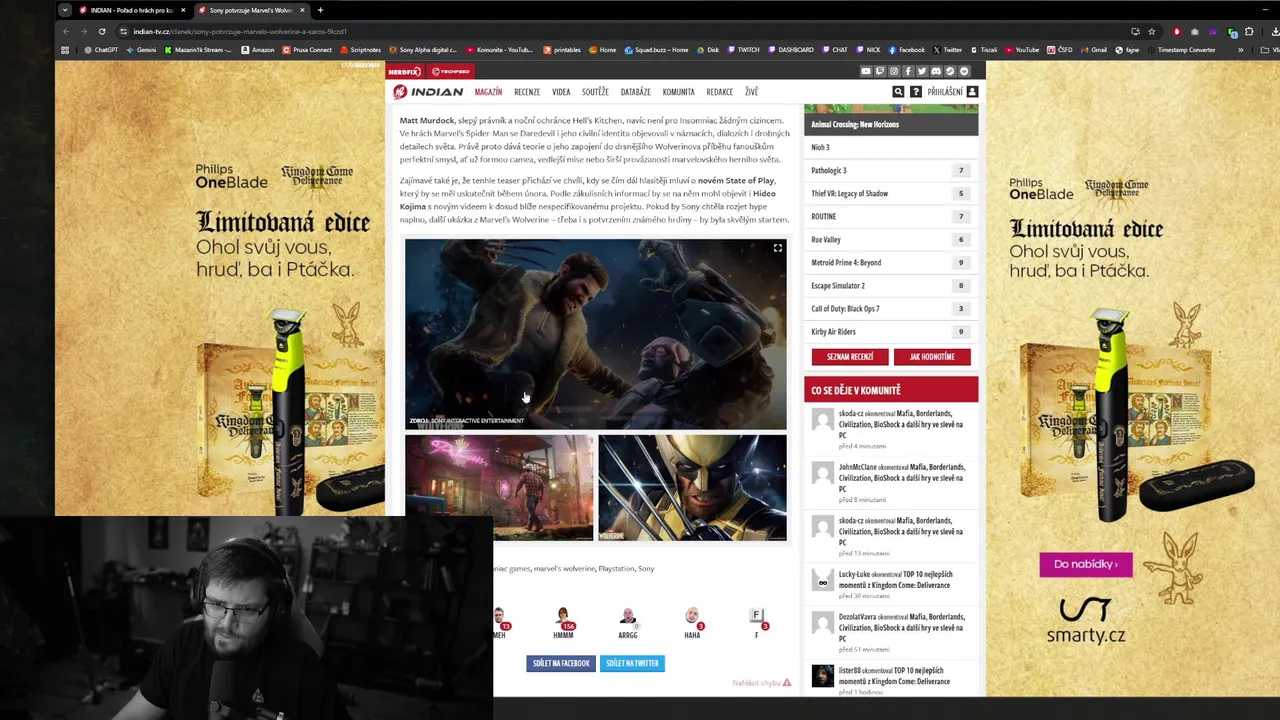Open the ŽIVĚ menu item
Viewport: 1280px width, 720px height.
click(751, 92)
